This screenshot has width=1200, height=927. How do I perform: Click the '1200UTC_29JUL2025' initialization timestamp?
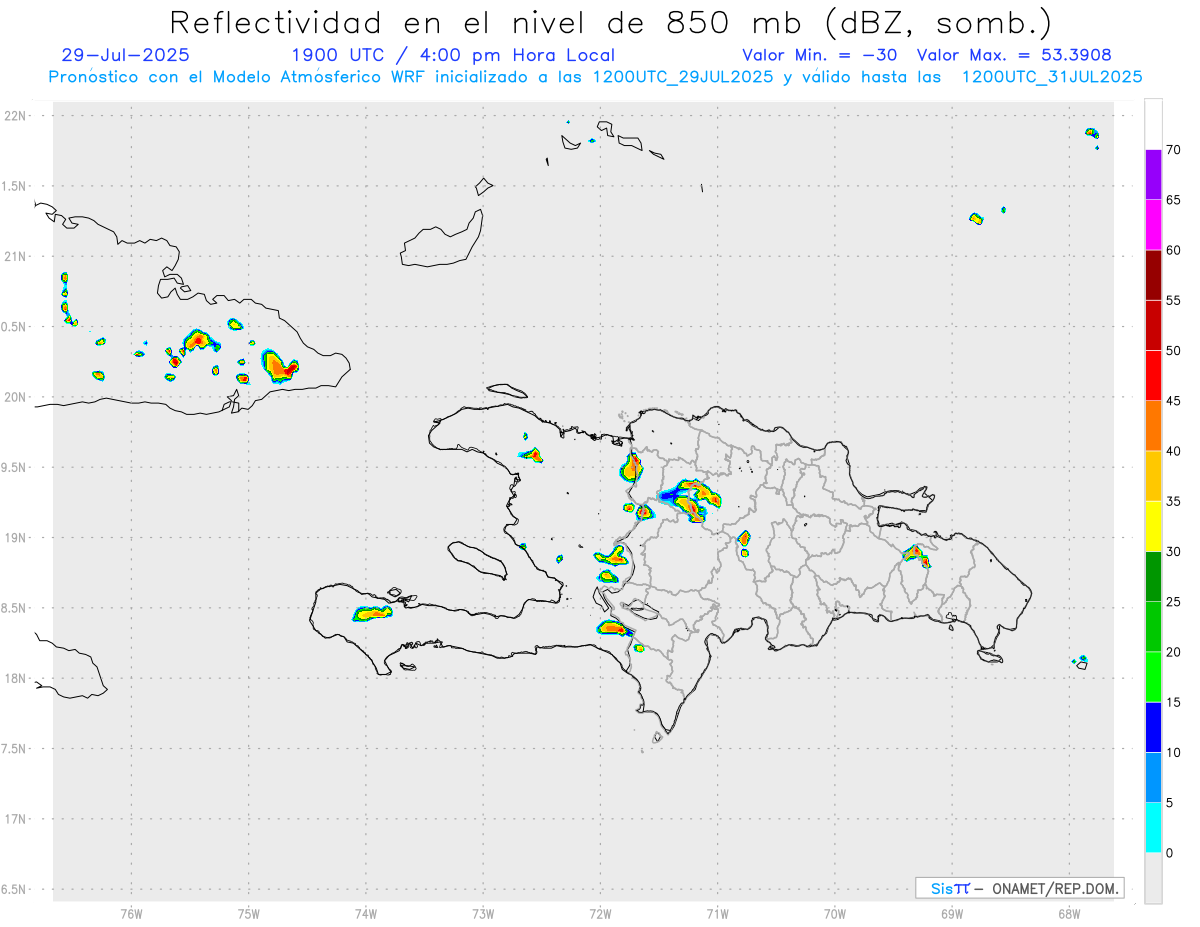[683, 77]
